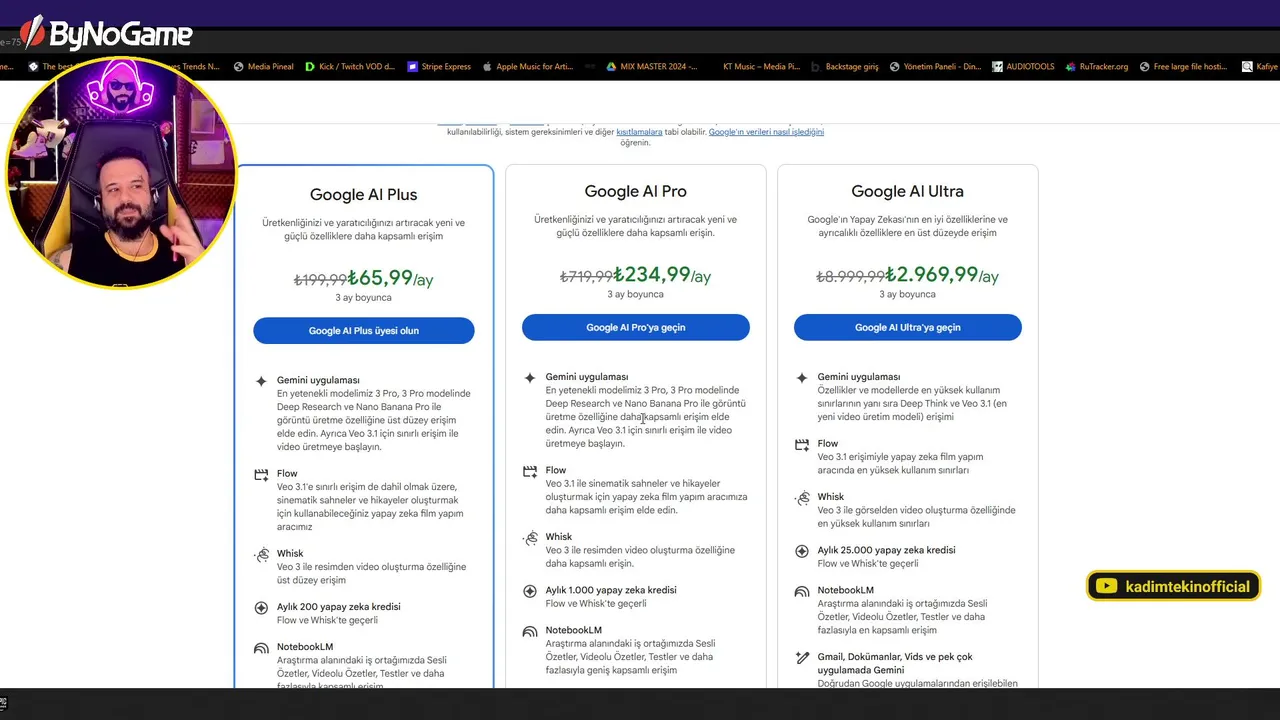This screenshot has width=1280, height=720.
Task: Click the struck-through ₺199,99 price
Action: click(x=320, y=280)
